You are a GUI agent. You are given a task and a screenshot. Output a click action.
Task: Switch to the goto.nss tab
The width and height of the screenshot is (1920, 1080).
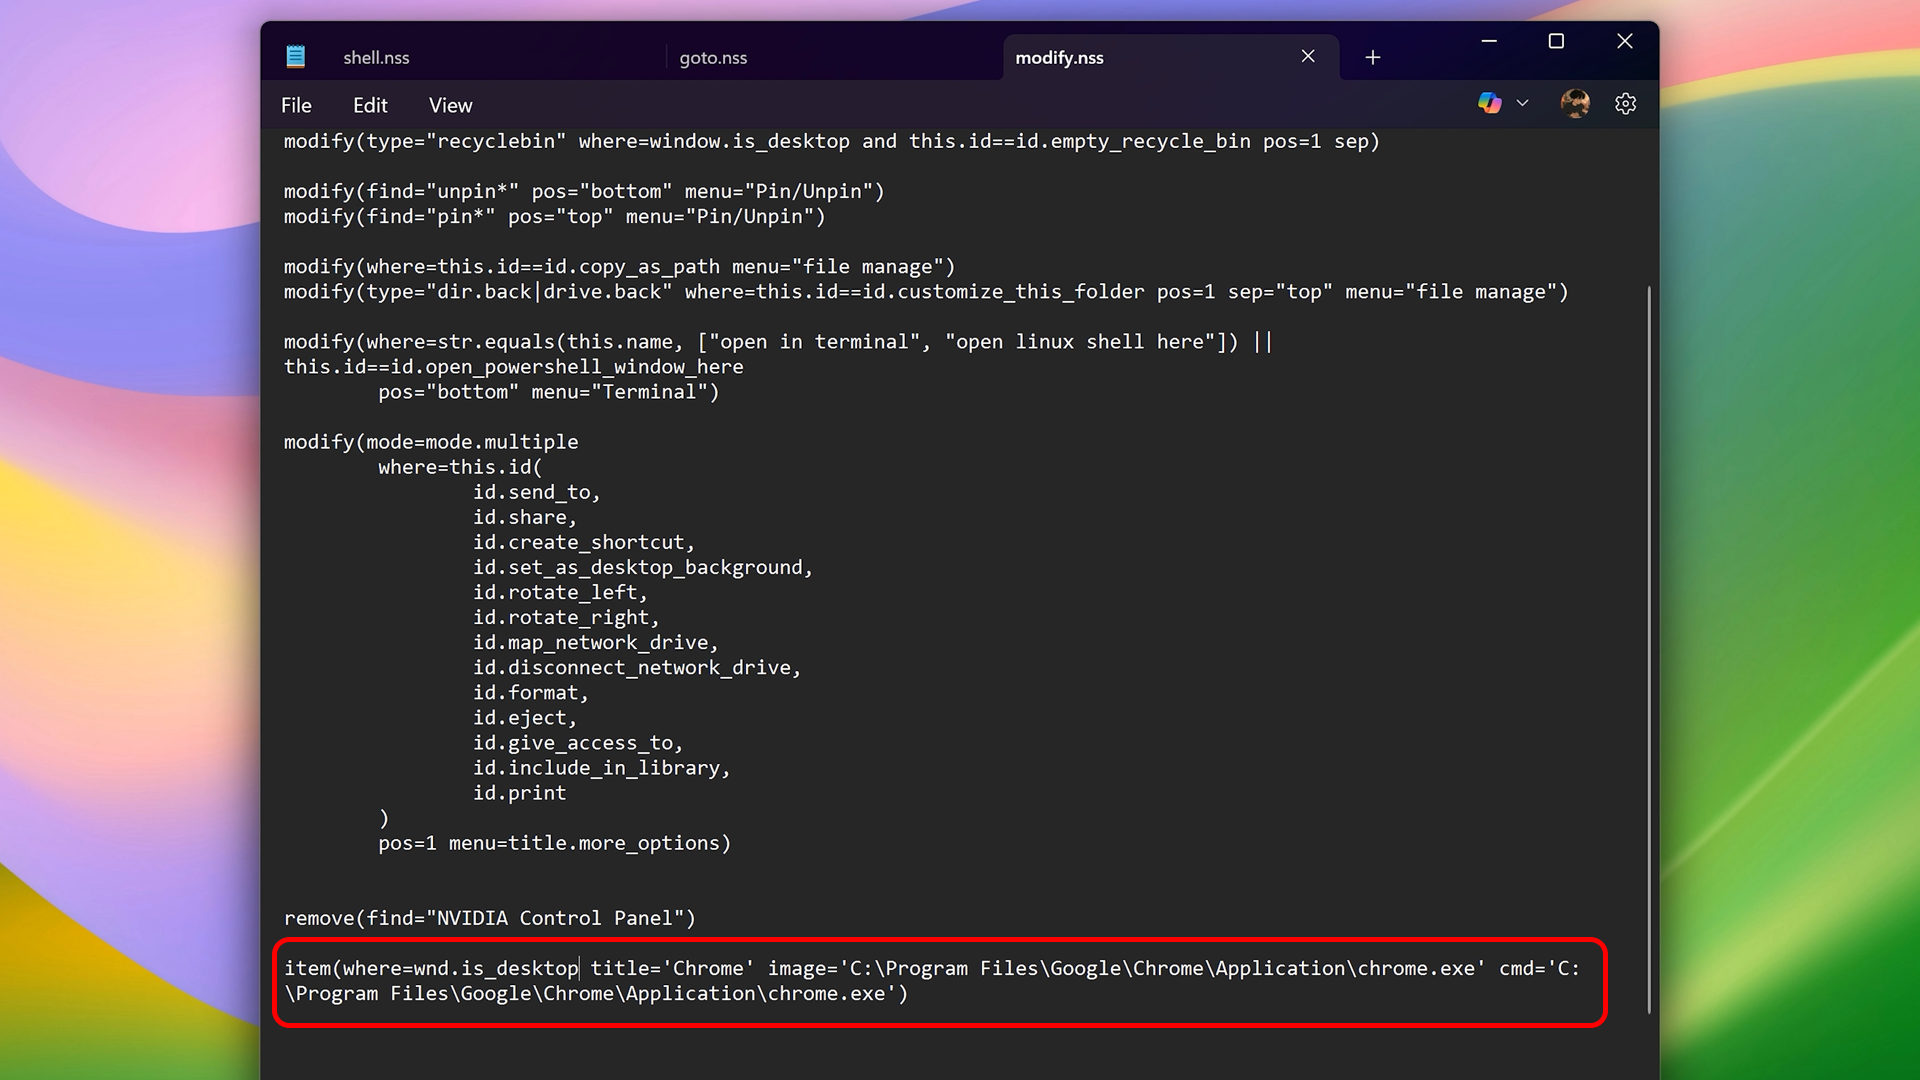(x=713, y=58)
